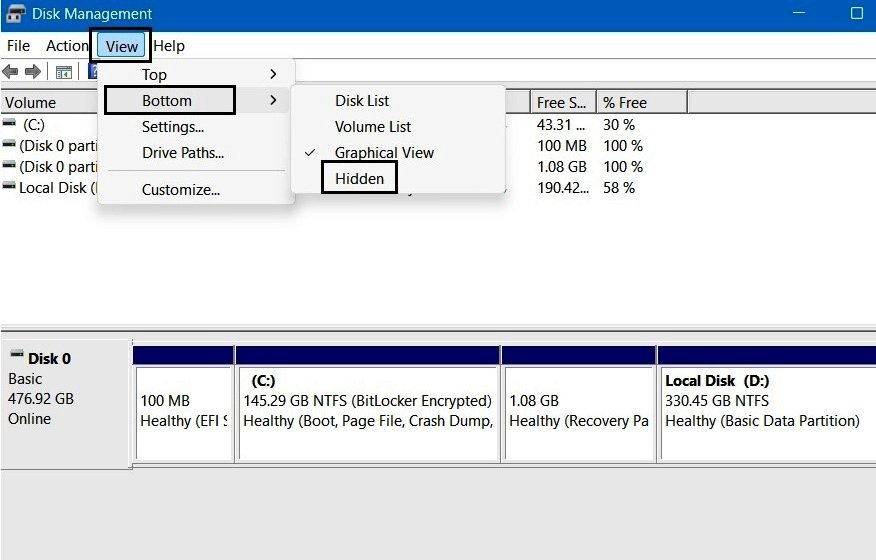
Task: Maximize the Disk Management window
Action: [856, 13]
